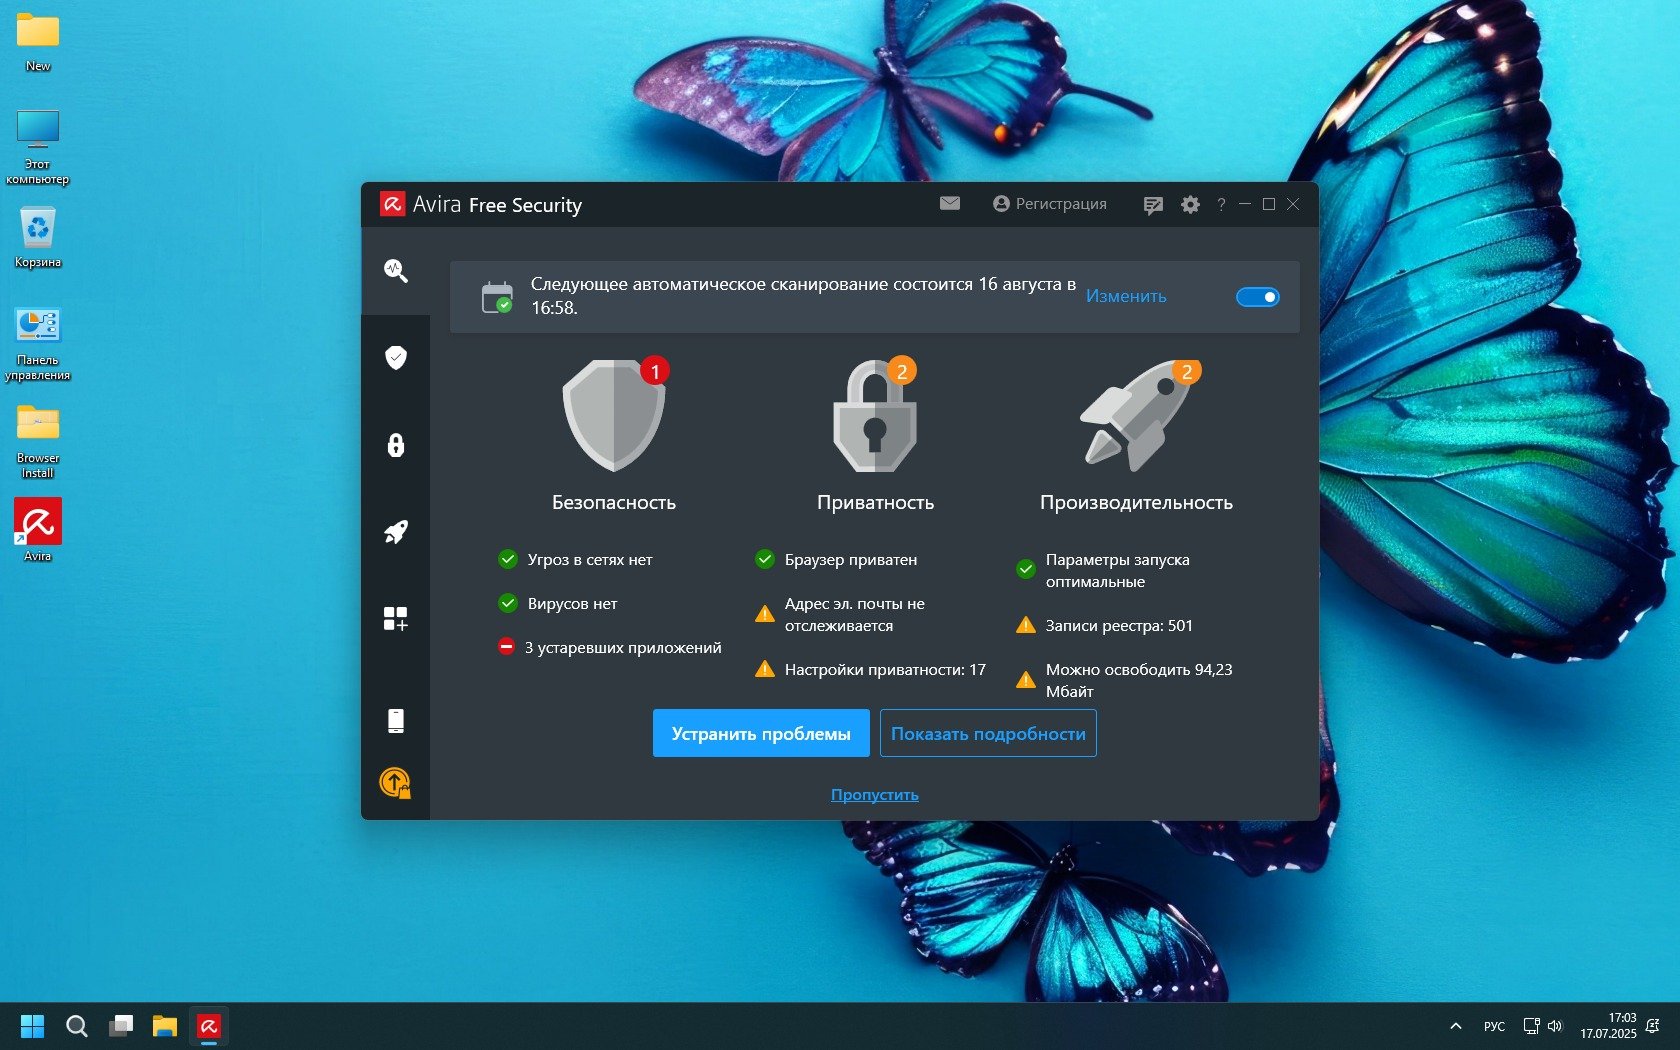This screenshot has height=1050, width=1680.
Task: Open the mobile device sidebar icon
Action: pyautogui.click(x=396, y=721)
